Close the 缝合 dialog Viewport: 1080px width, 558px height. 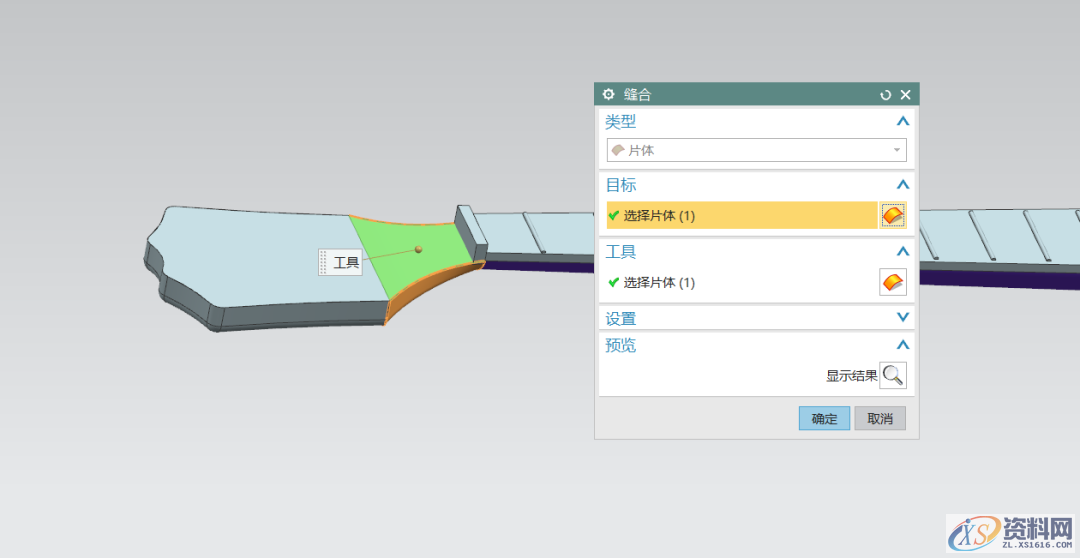point(906,95)
